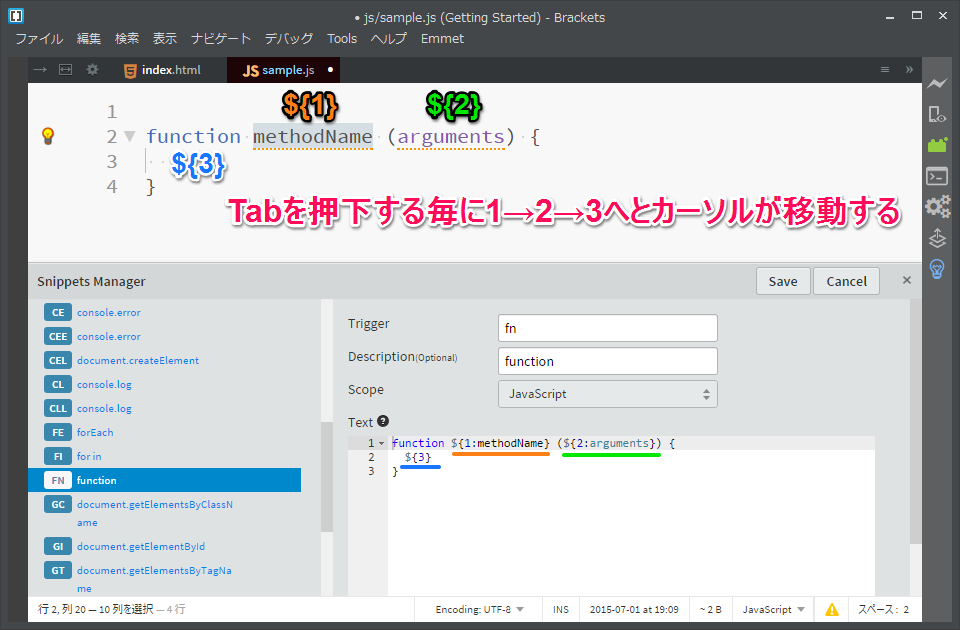The height and width of the screenshot is (630, 960).
Task: Click Cancel in Snippets Manager
Action: click(847, 281)
